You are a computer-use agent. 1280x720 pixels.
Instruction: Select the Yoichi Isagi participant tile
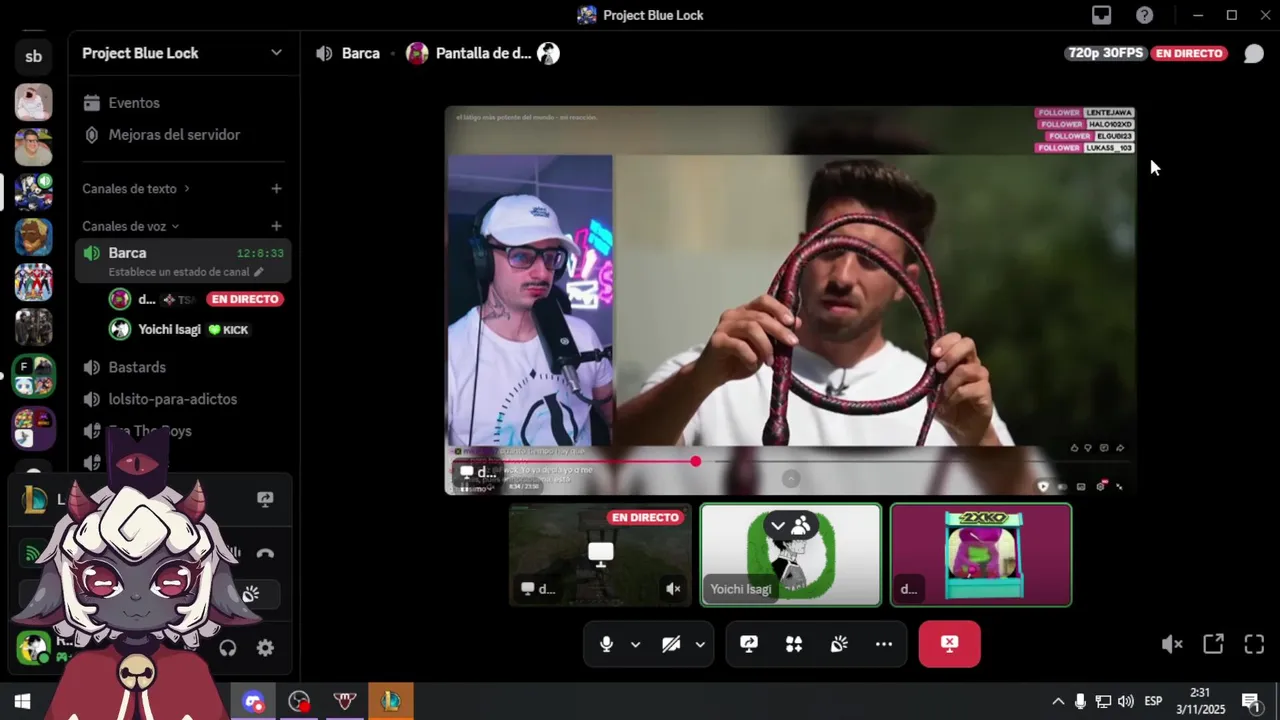pyautogui.click(x=791, y=555)
